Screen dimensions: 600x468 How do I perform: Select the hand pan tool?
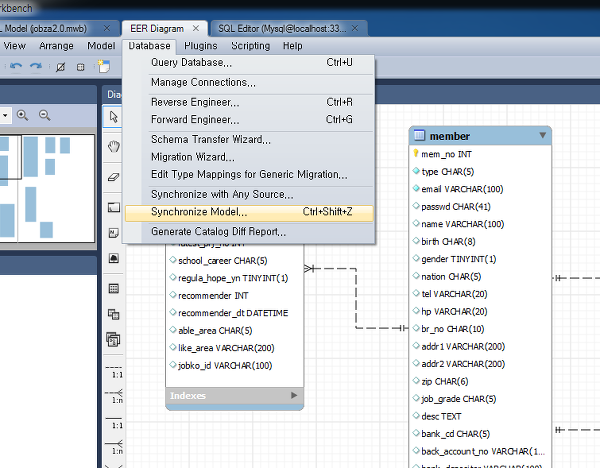click(114, 146)
